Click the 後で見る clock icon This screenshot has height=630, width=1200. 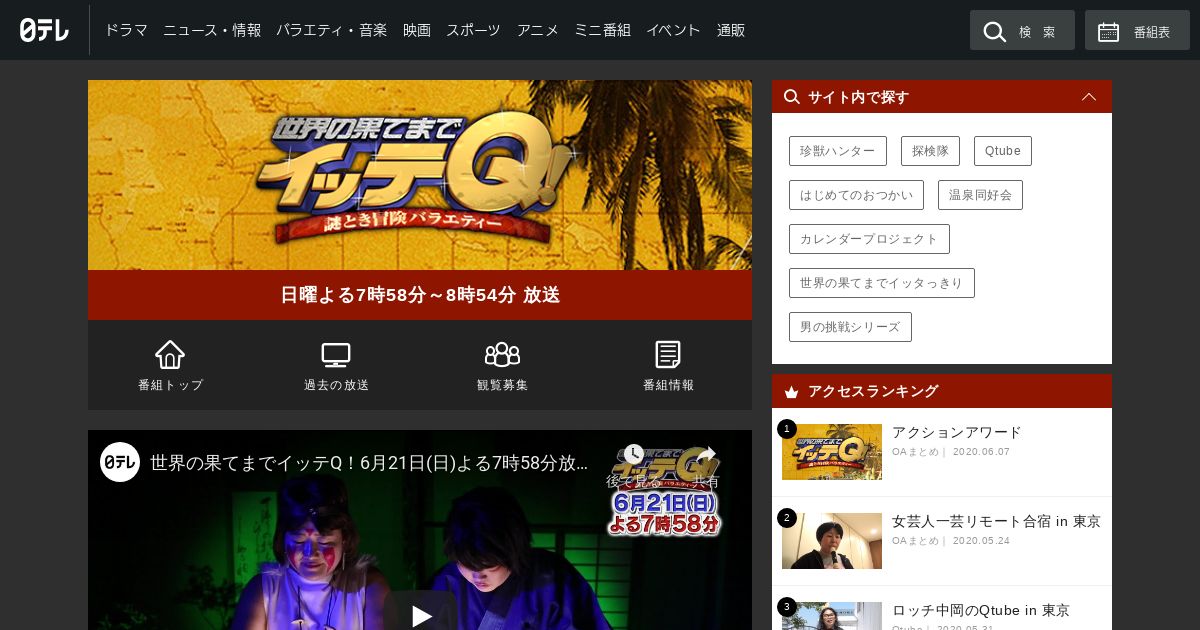(x=633, y=456)
